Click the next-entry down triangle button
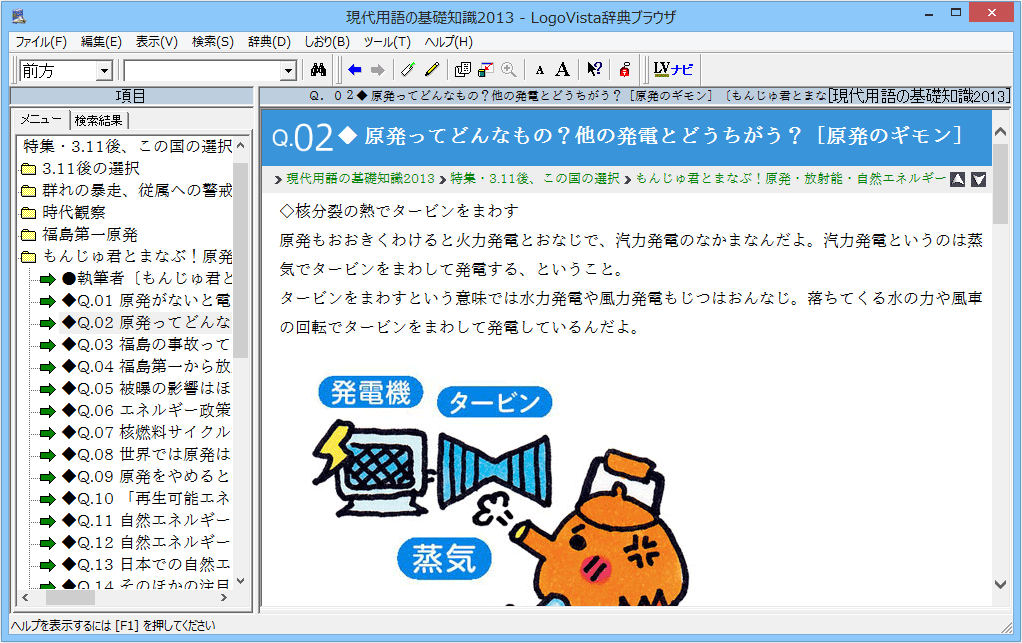Image resolution: width=1022 pixels, height=643 pixels. pos(979,179)
